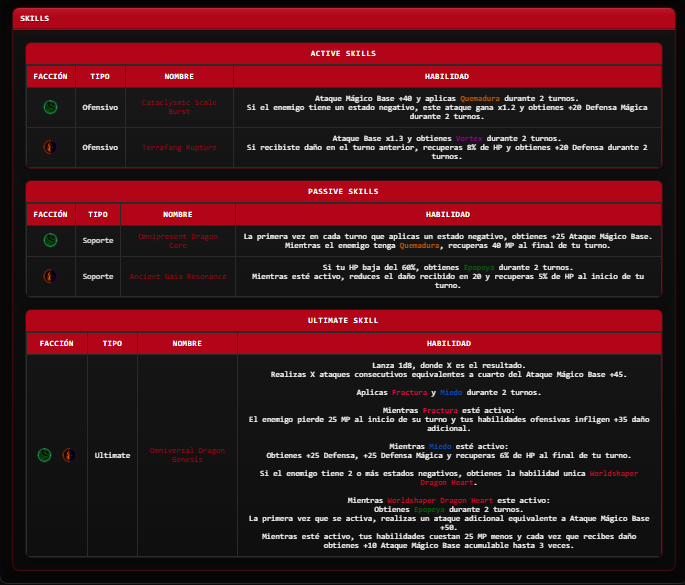Click the HABILIDAD column header in Ultimate Skill
Viewport: 685px width, 585px height.
click(449, 343)
